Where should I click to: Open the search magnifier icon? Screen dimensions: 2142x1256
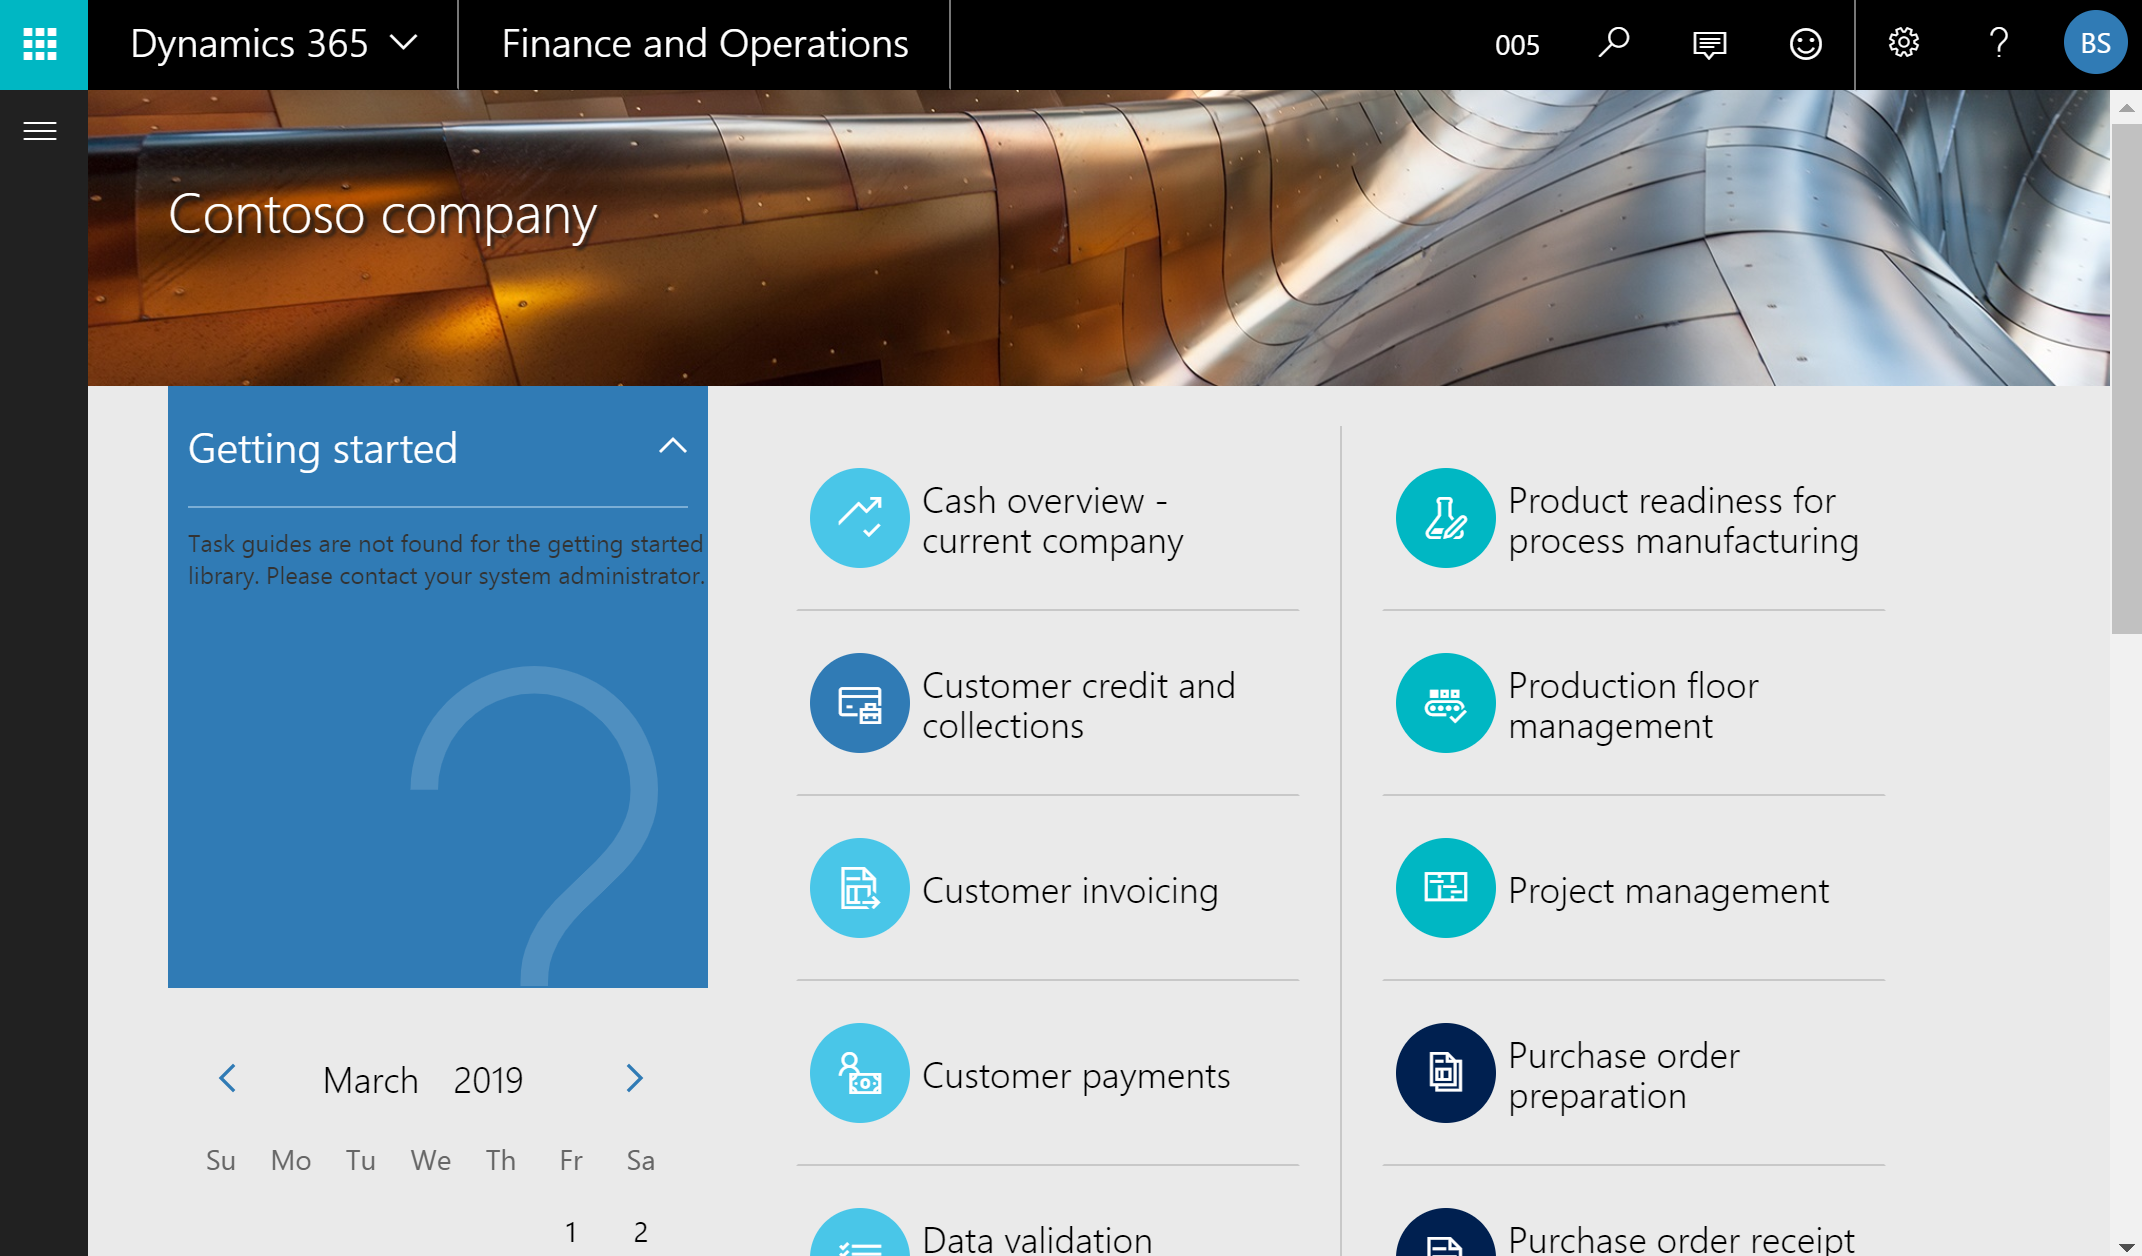pyautogui.click(x=1613, y=44)
